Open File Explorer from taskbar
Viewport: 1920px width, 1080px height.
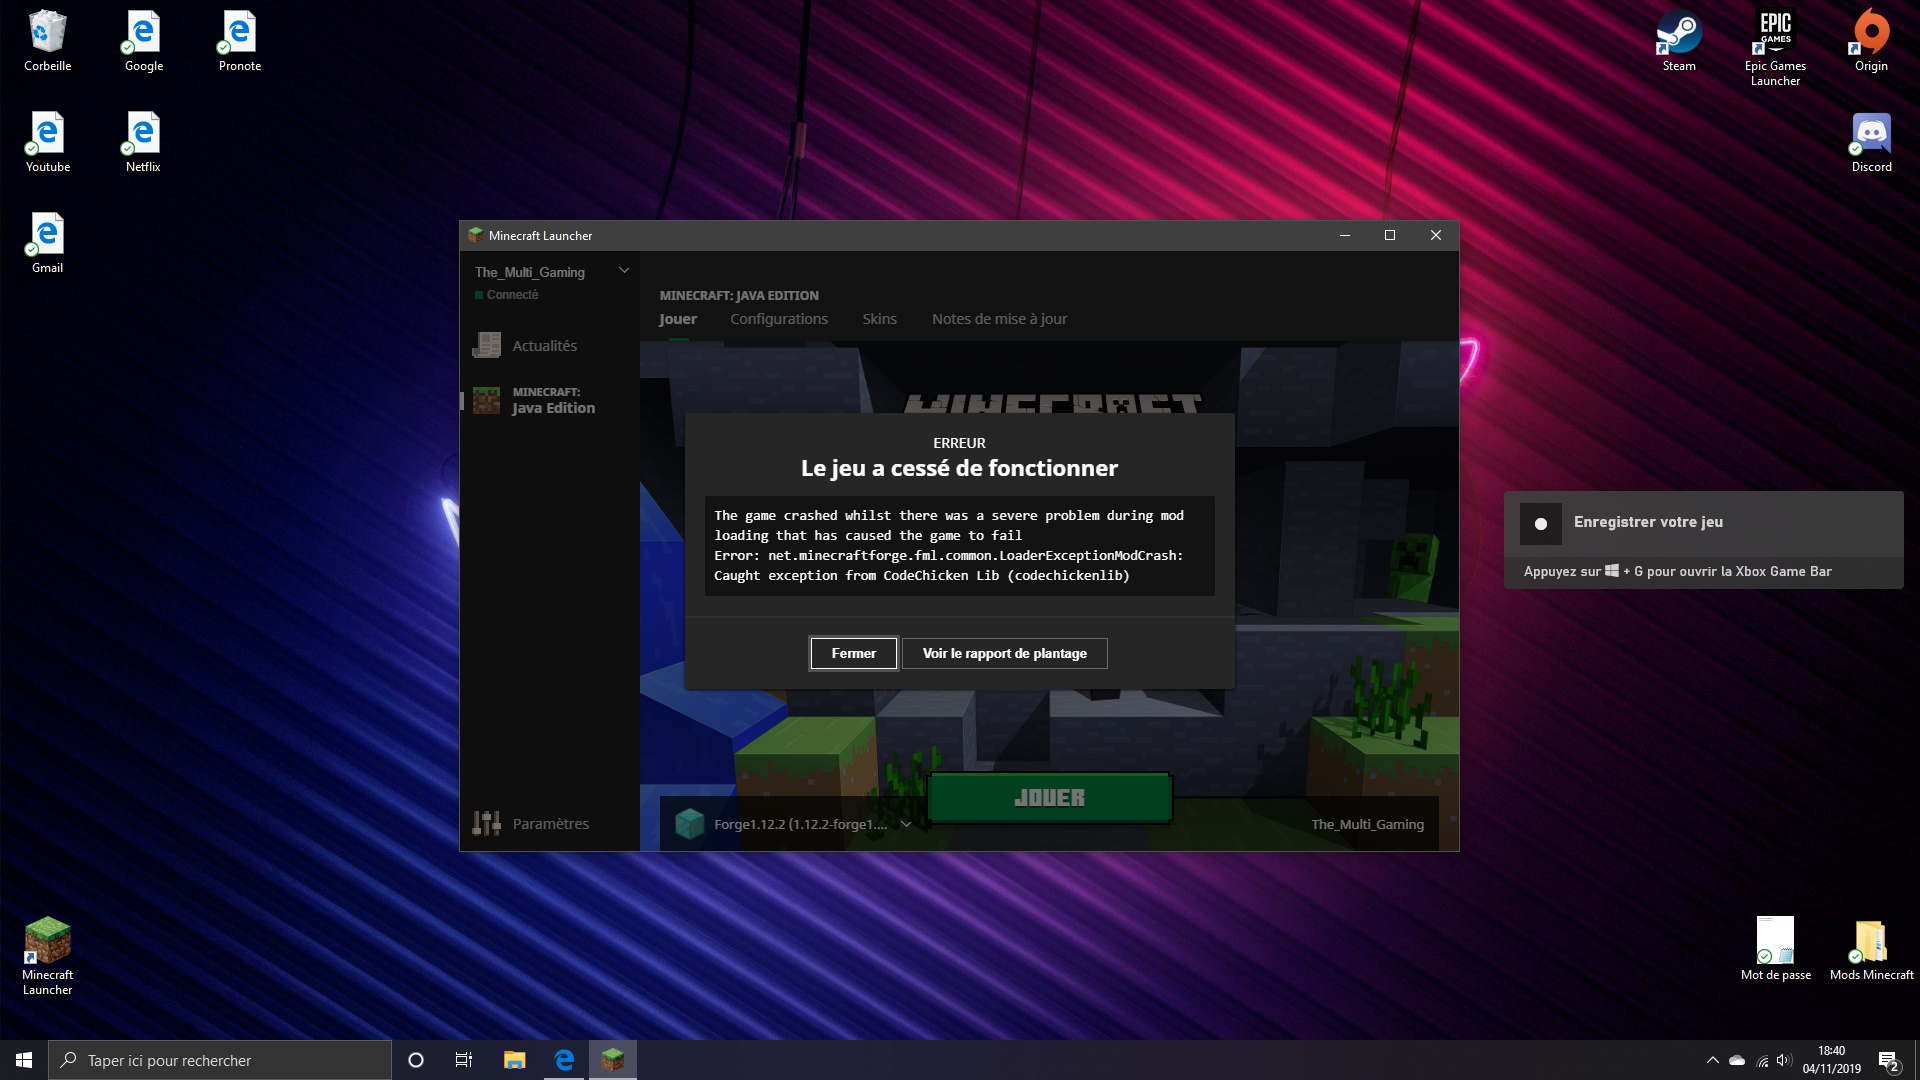(x=515, y=1060)
